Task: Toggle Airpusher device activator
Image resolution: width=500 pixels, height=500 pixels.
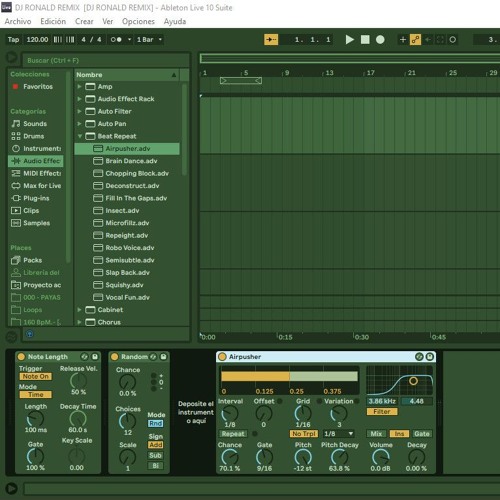Action: (x=222, y=357)
